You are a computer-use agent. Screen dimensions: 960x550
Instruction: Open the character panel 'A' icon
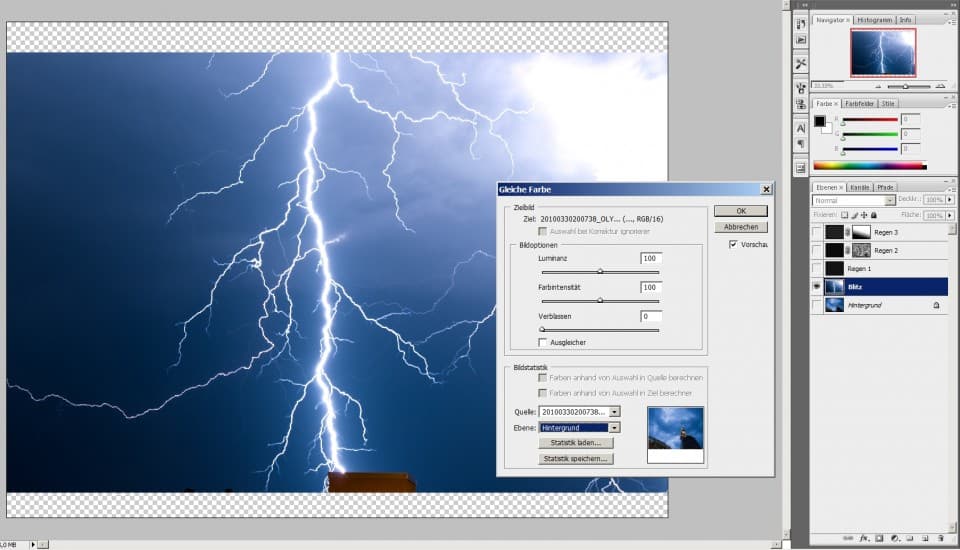[801, 128]
